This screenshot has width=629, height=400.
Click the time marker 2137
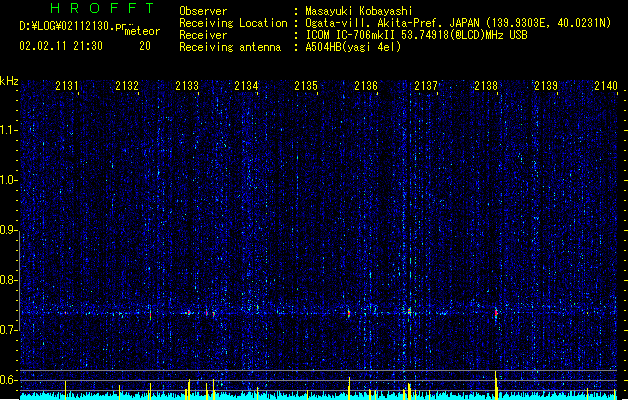[426, 86]
